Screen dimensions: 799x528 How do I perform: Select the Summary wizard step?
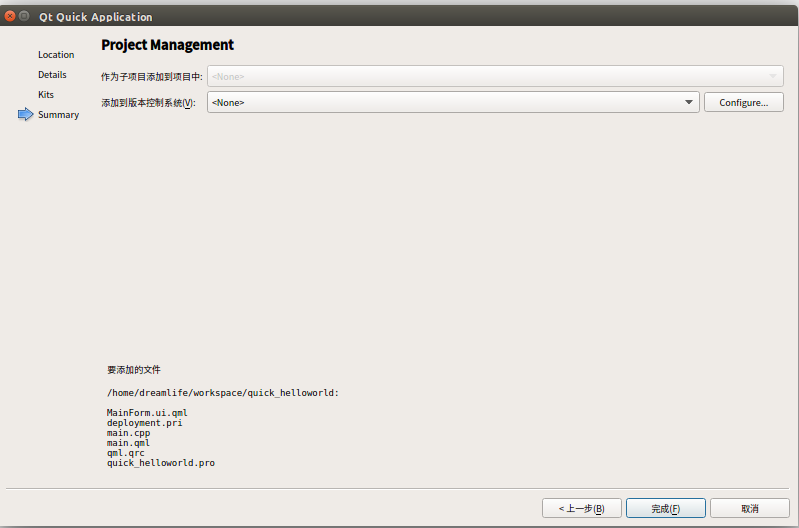(x=58, y=115)
